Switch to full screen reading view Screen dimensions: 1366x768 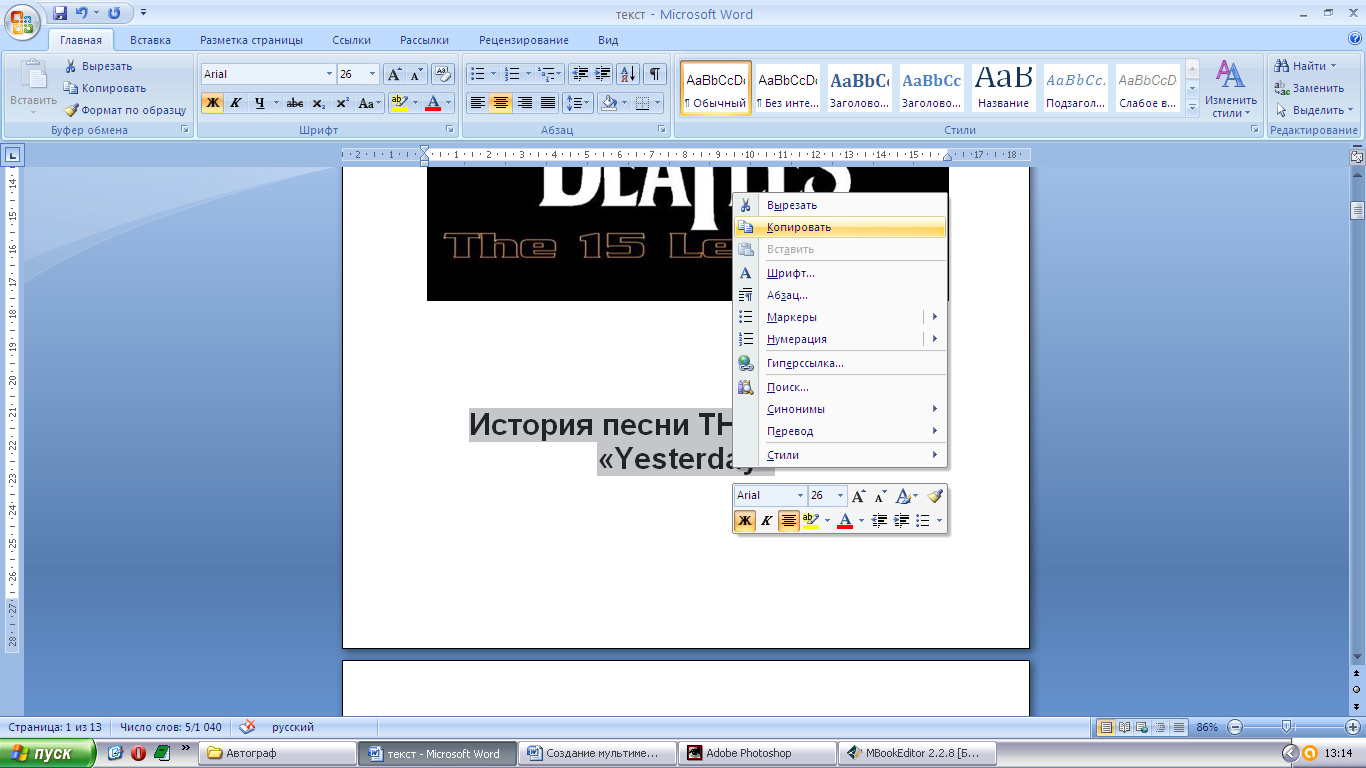point(1125,727)
